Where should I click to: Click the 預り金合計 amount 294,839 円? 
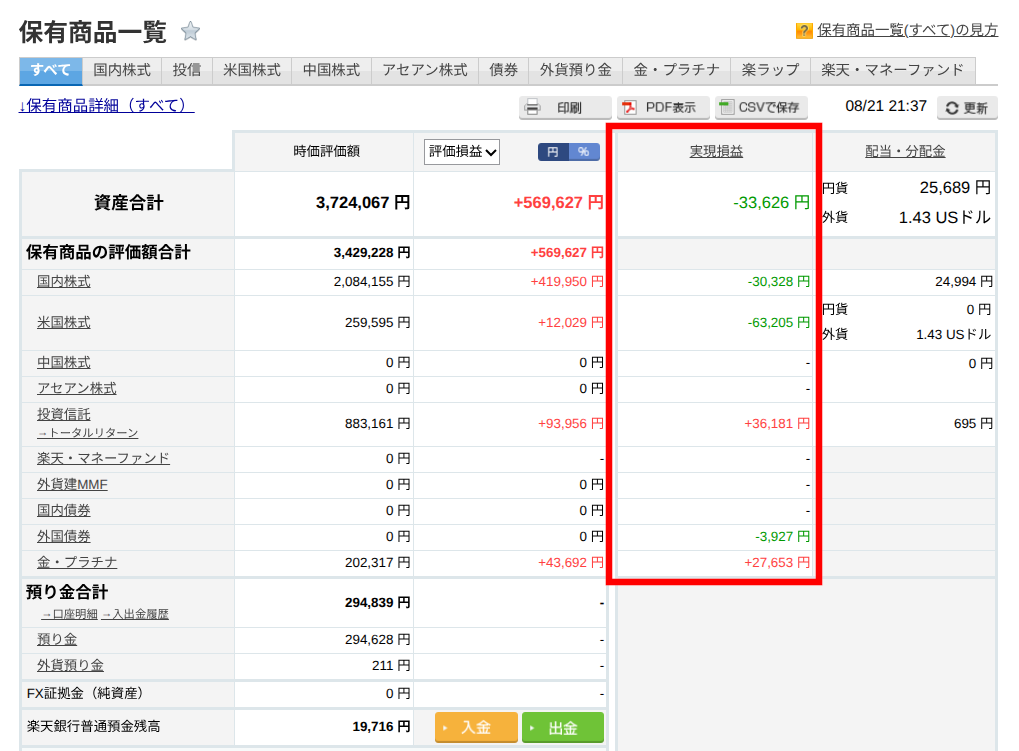pos(378,603)
